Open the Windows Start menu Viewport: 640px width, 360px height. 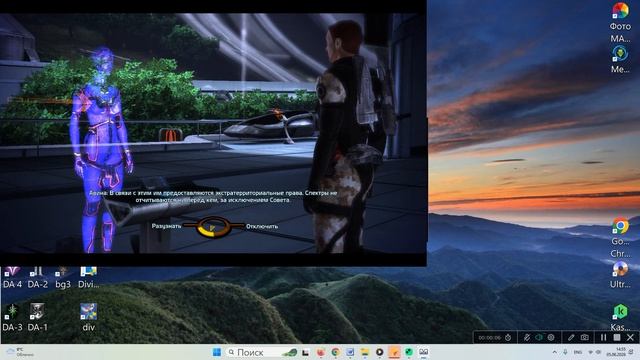pyautogui.click(x=217, y=352)
